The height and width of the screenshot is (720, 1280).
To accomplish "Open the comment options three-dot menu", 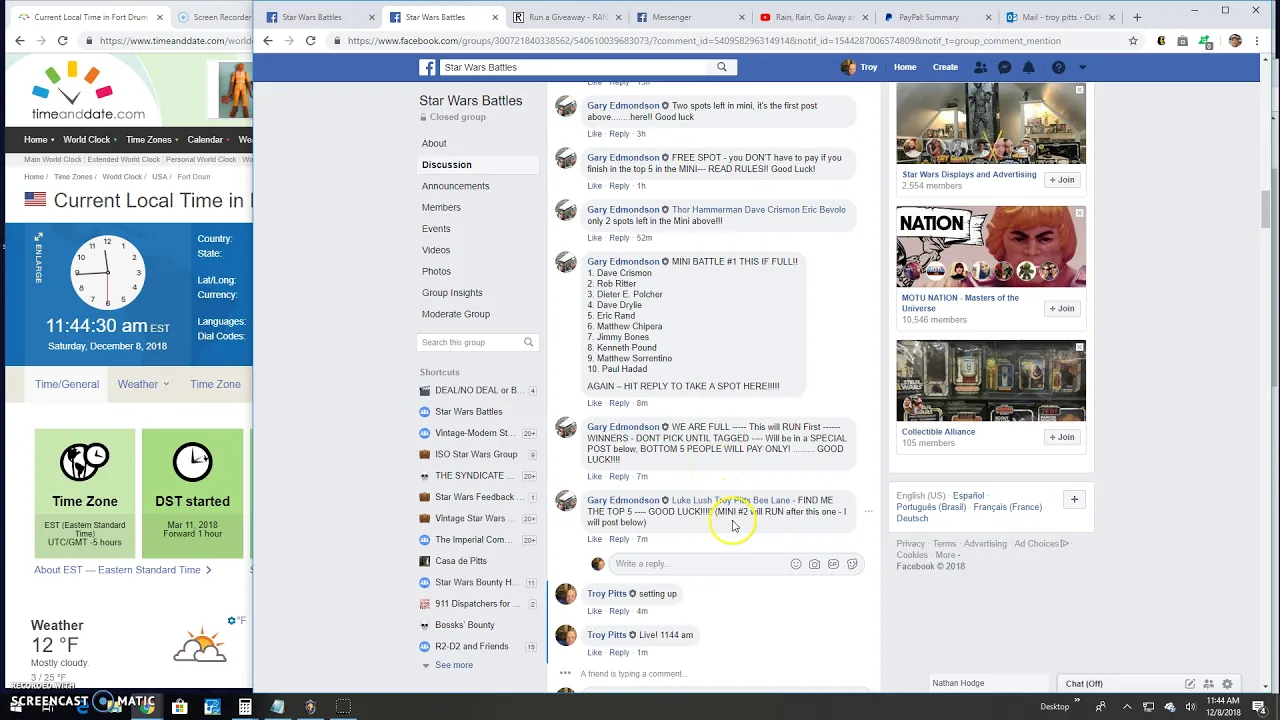I will pos(868,511).
